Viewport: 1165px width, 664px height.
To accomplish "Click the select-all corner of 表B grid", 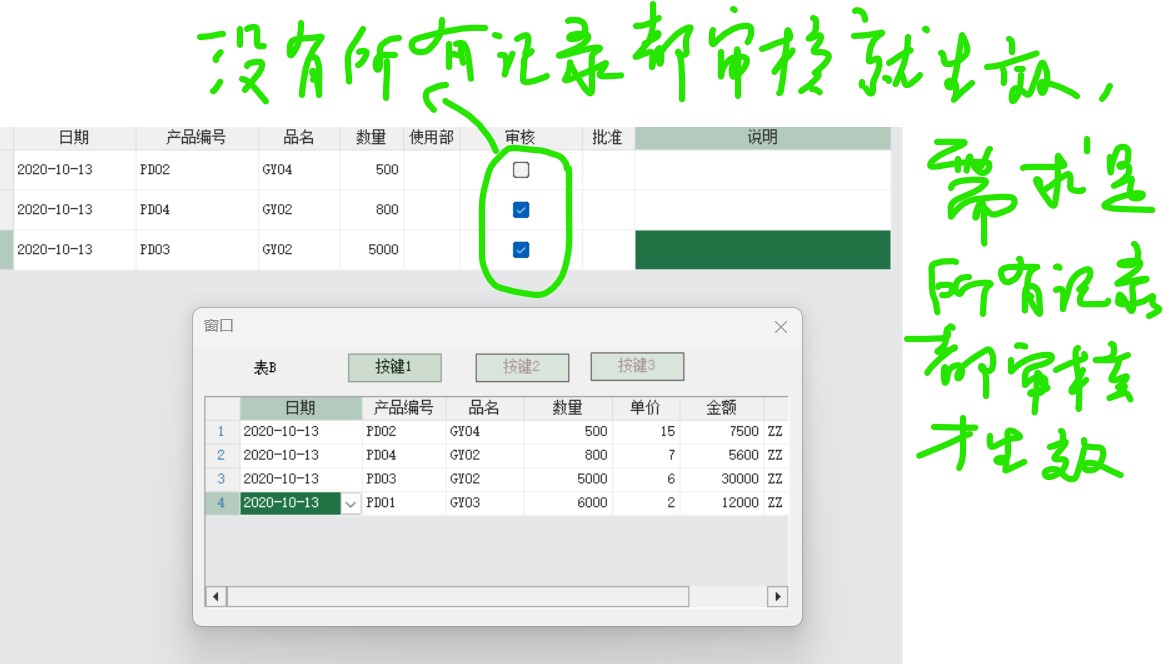I will click(x=222, y=408).
